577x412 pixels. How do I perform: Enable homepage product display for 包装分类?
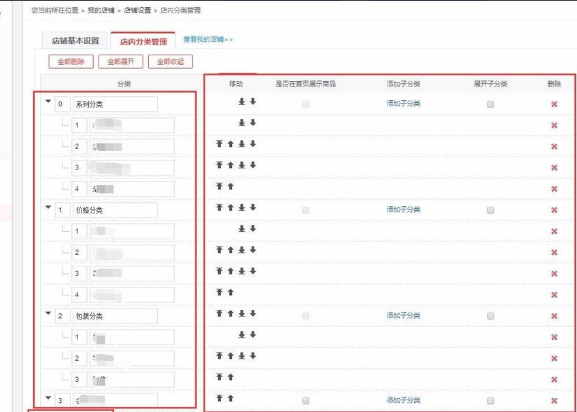pos(305,316)
